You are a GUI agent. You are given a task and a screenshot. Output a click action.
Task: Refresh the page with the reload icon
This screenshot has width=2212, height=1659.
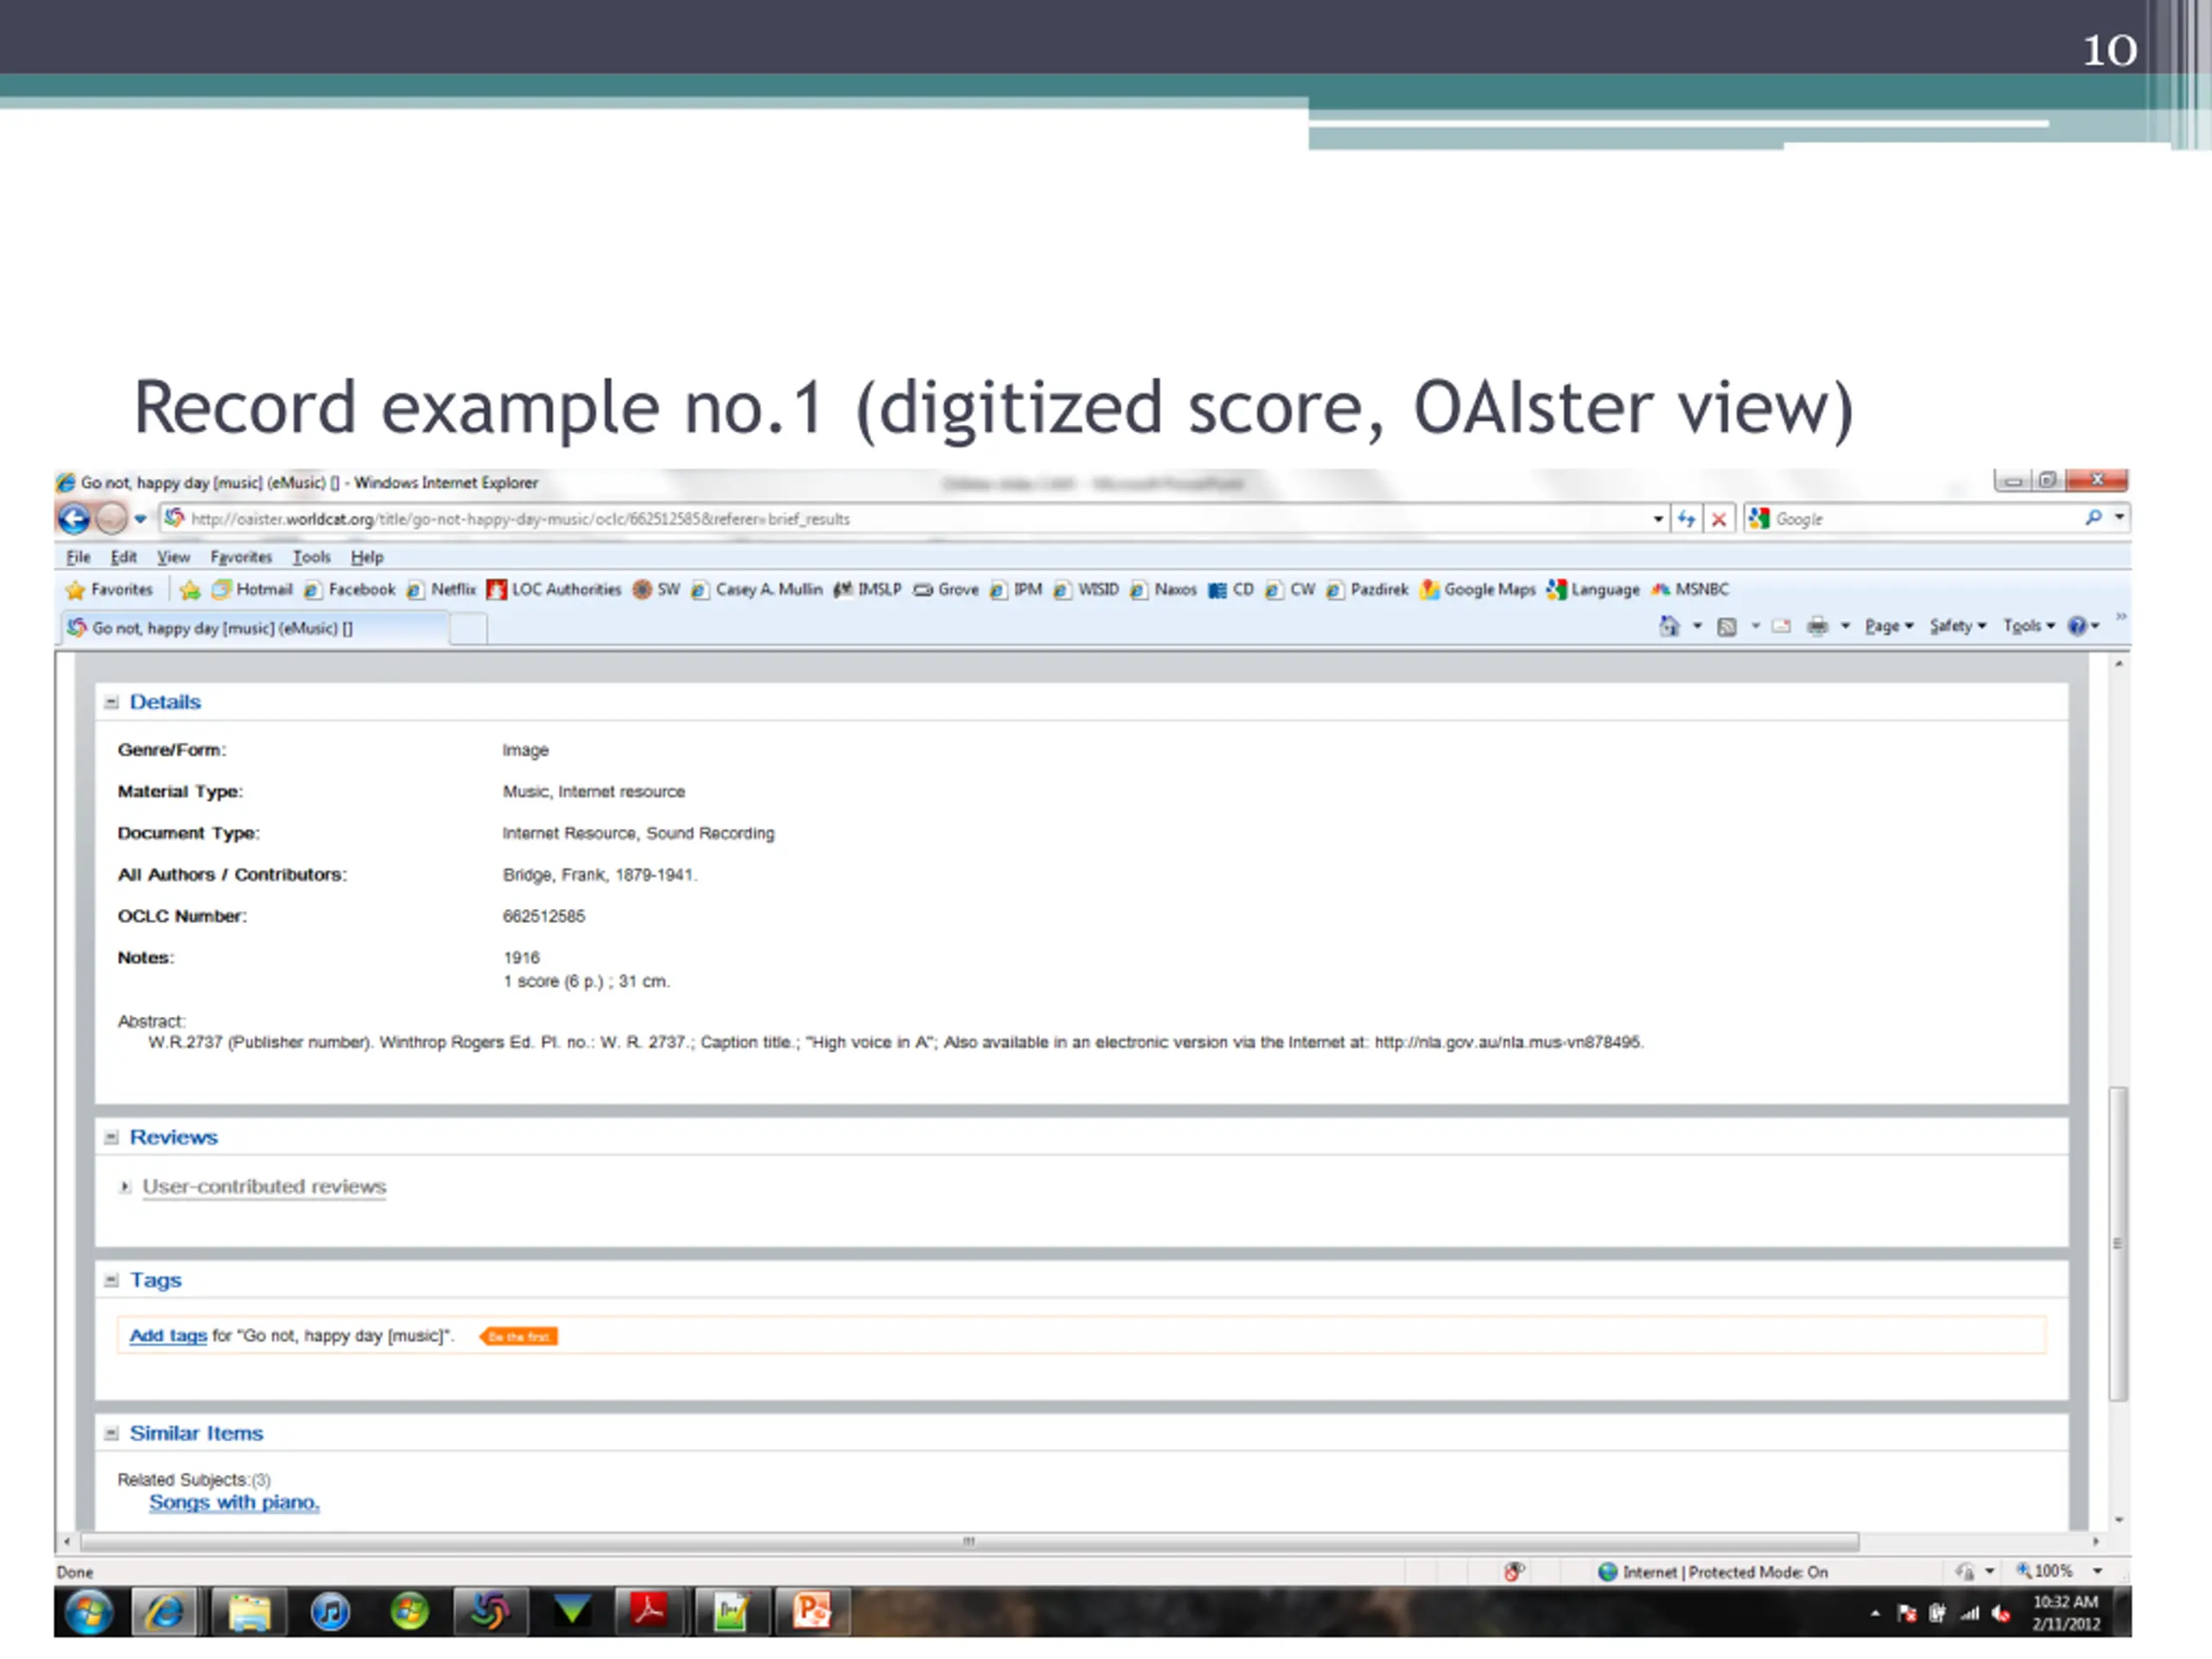click(x=1687, y=519)
